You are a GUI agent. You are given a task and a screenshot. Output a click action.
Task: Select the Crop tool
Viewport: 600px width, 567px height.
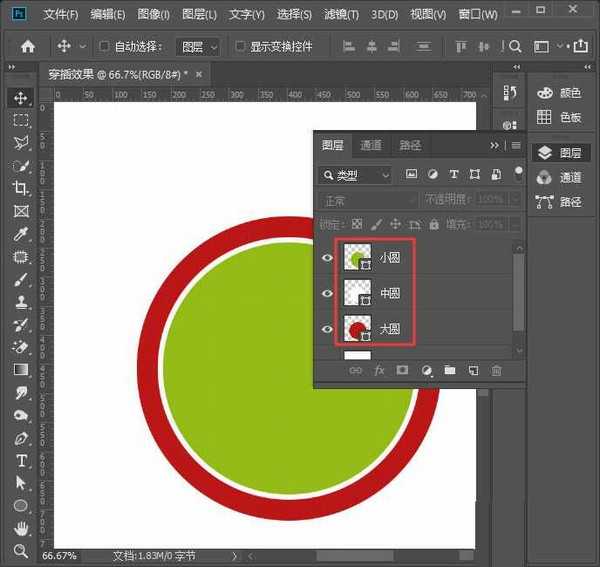pos(21,188)
